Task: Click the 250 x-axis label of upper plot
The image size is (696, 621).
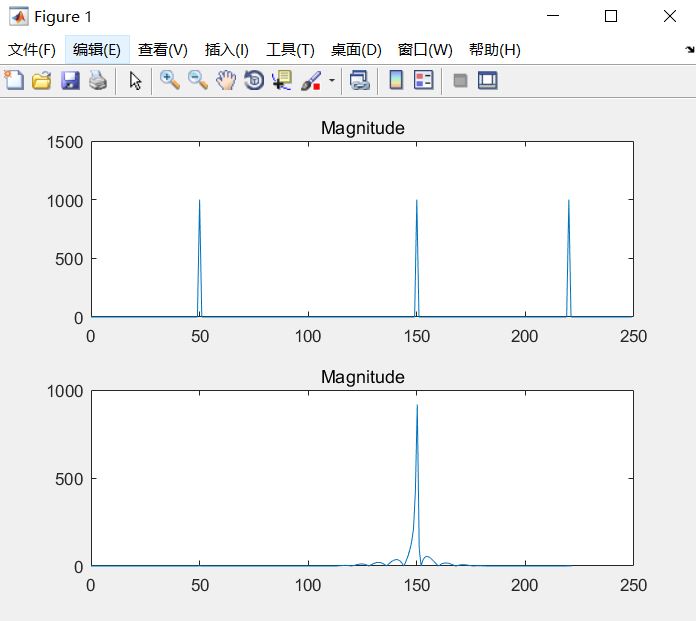Action: pyautogui.click(x=633, y=336)
